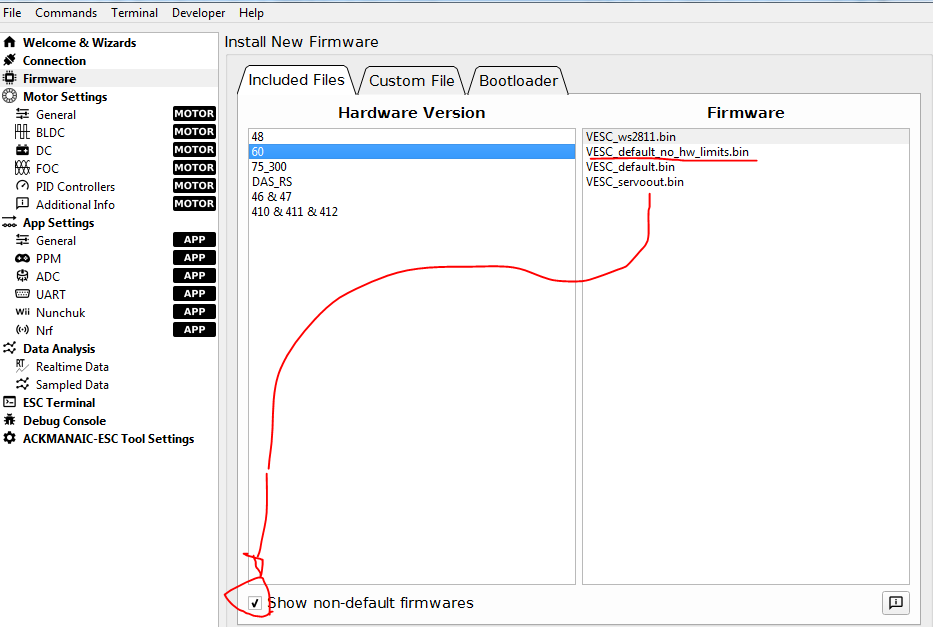The height and width of the screenshot is (627, 933).
Task: Select hardware version 75_300
Action: pos(270,167)
